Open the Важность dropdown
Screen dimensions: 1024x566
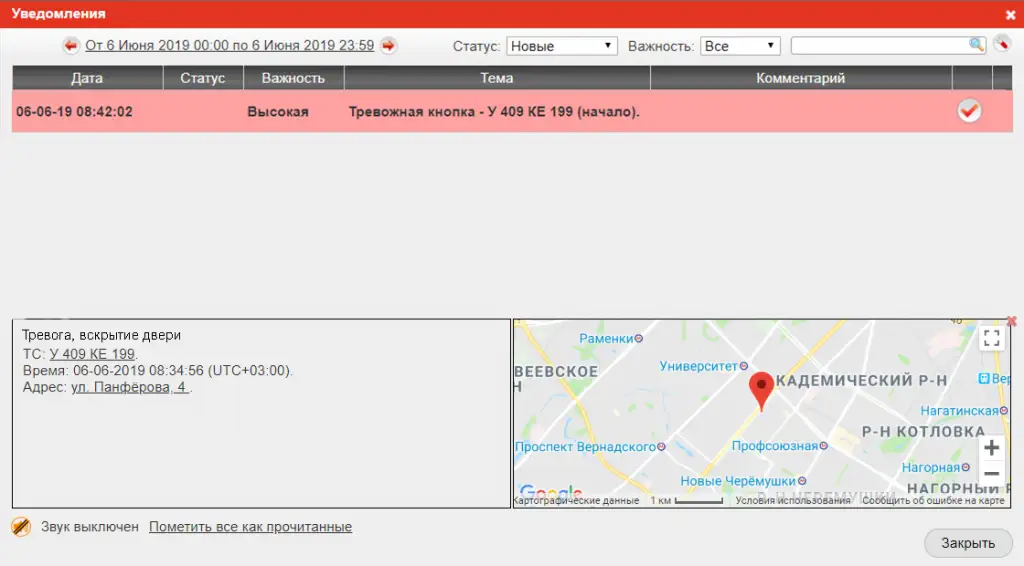[740, 46]
